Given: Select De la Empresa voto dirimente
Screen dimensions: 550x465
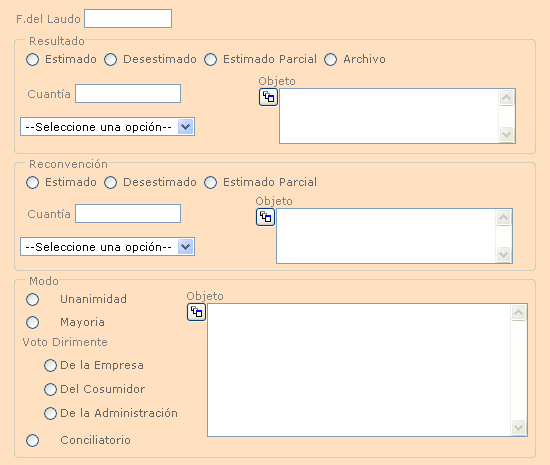Looking at the screenshot, I should [x=50, y=365].
